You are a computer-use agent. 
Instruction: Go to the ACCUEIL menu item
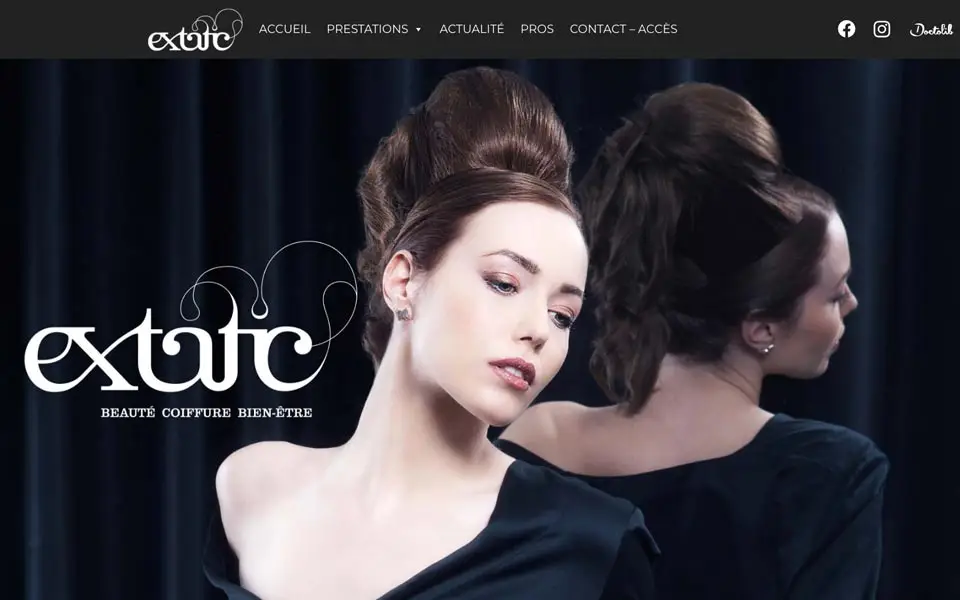tap(284, 29)
